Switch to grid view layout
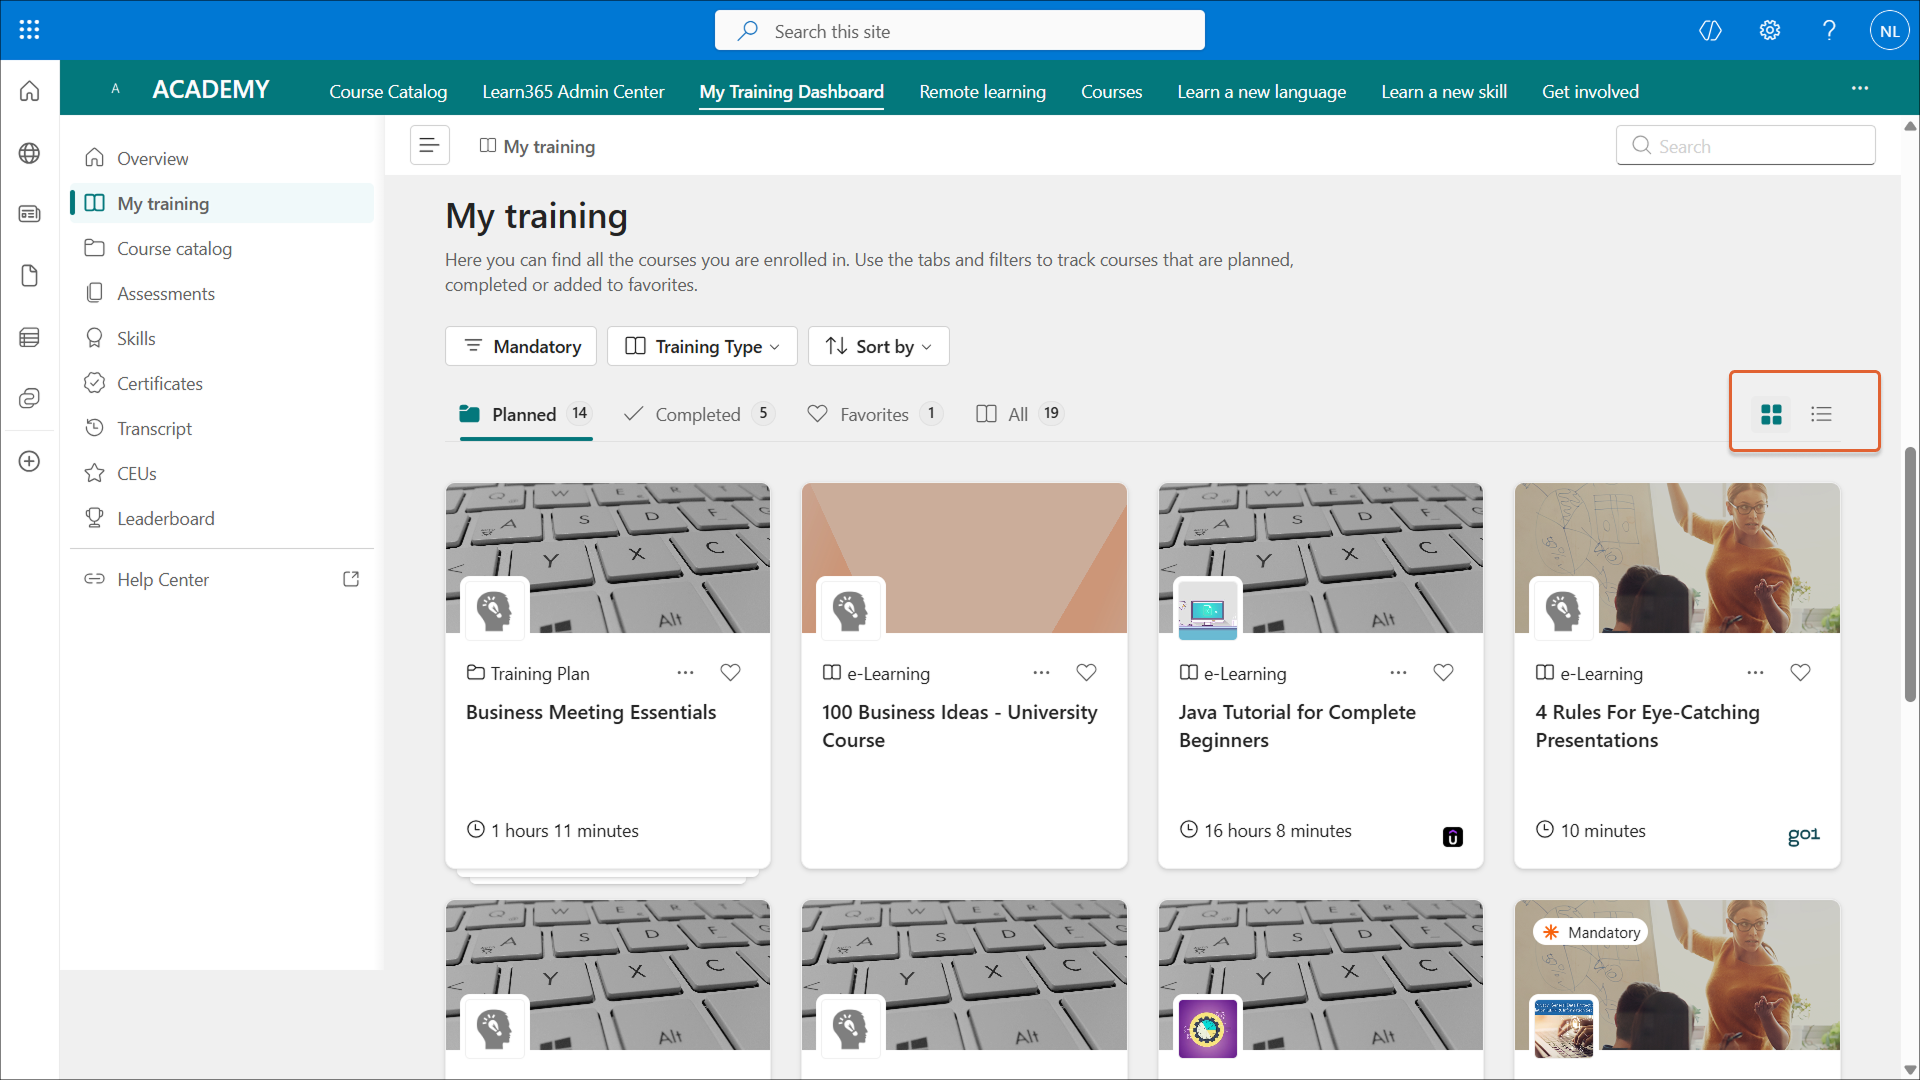Screen dimensions: 1920x1080 (x=1771, y=414)
